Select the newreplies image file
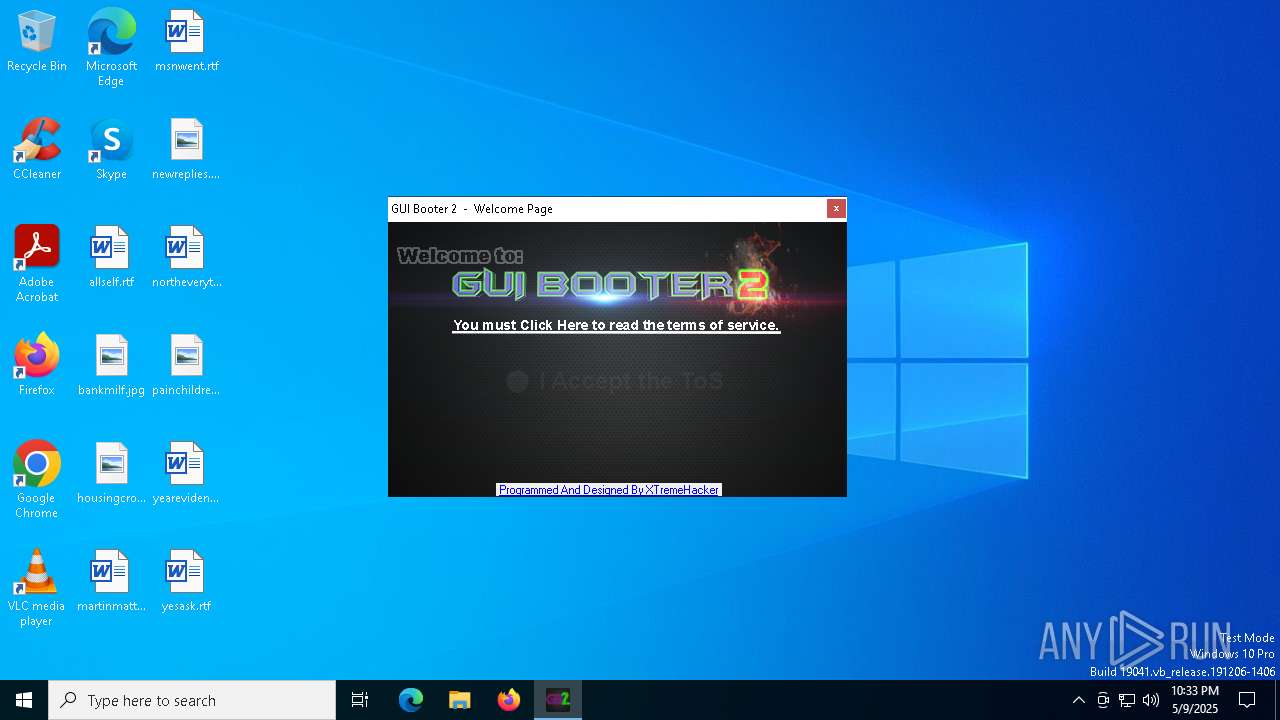Screen dimensions: 1280x720 (x=186, y=150)
